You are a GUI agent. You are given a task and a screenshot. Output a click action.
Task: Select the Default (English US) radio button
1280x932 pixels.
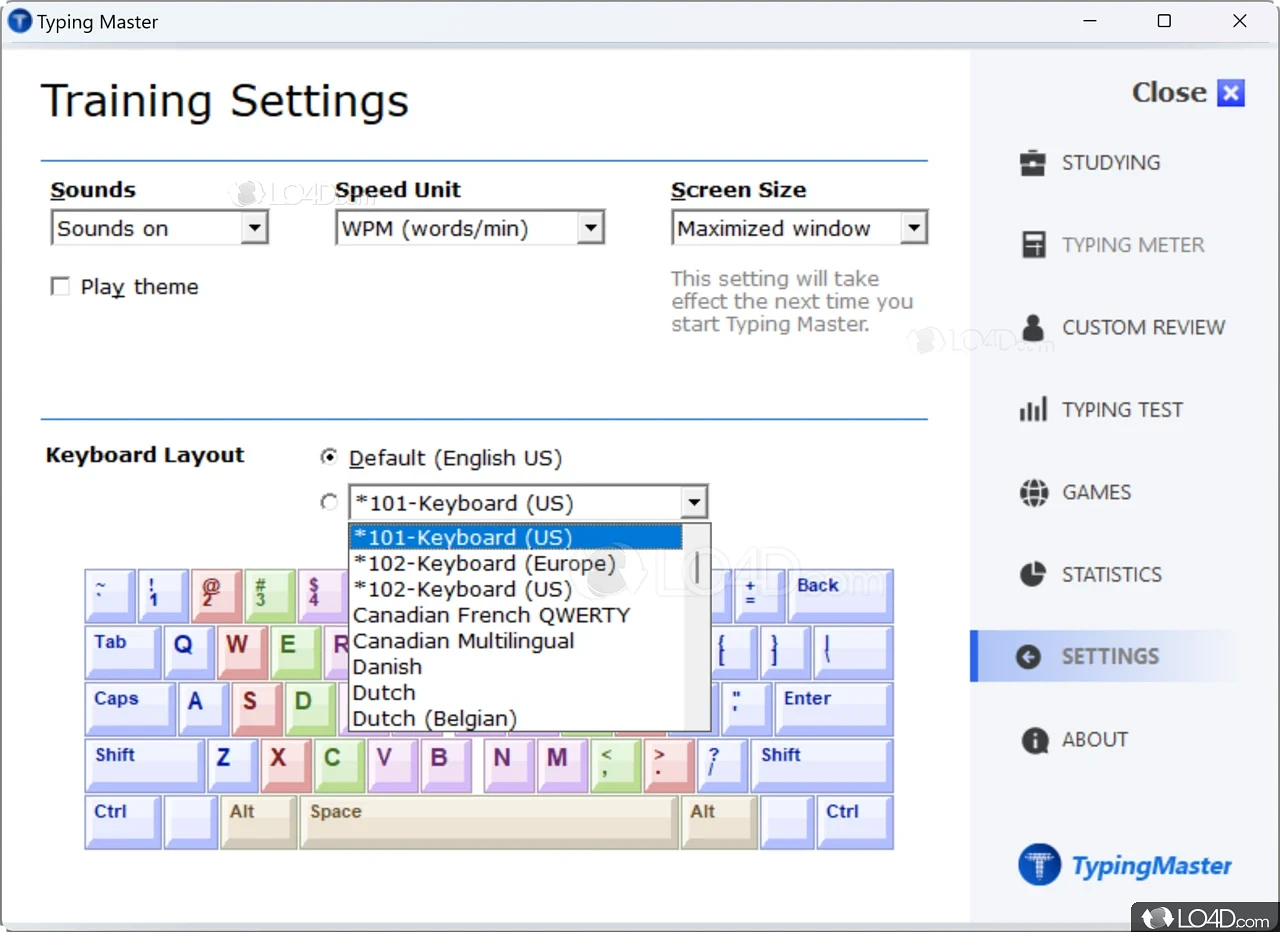pyautogui.click(x=330, y=457)
